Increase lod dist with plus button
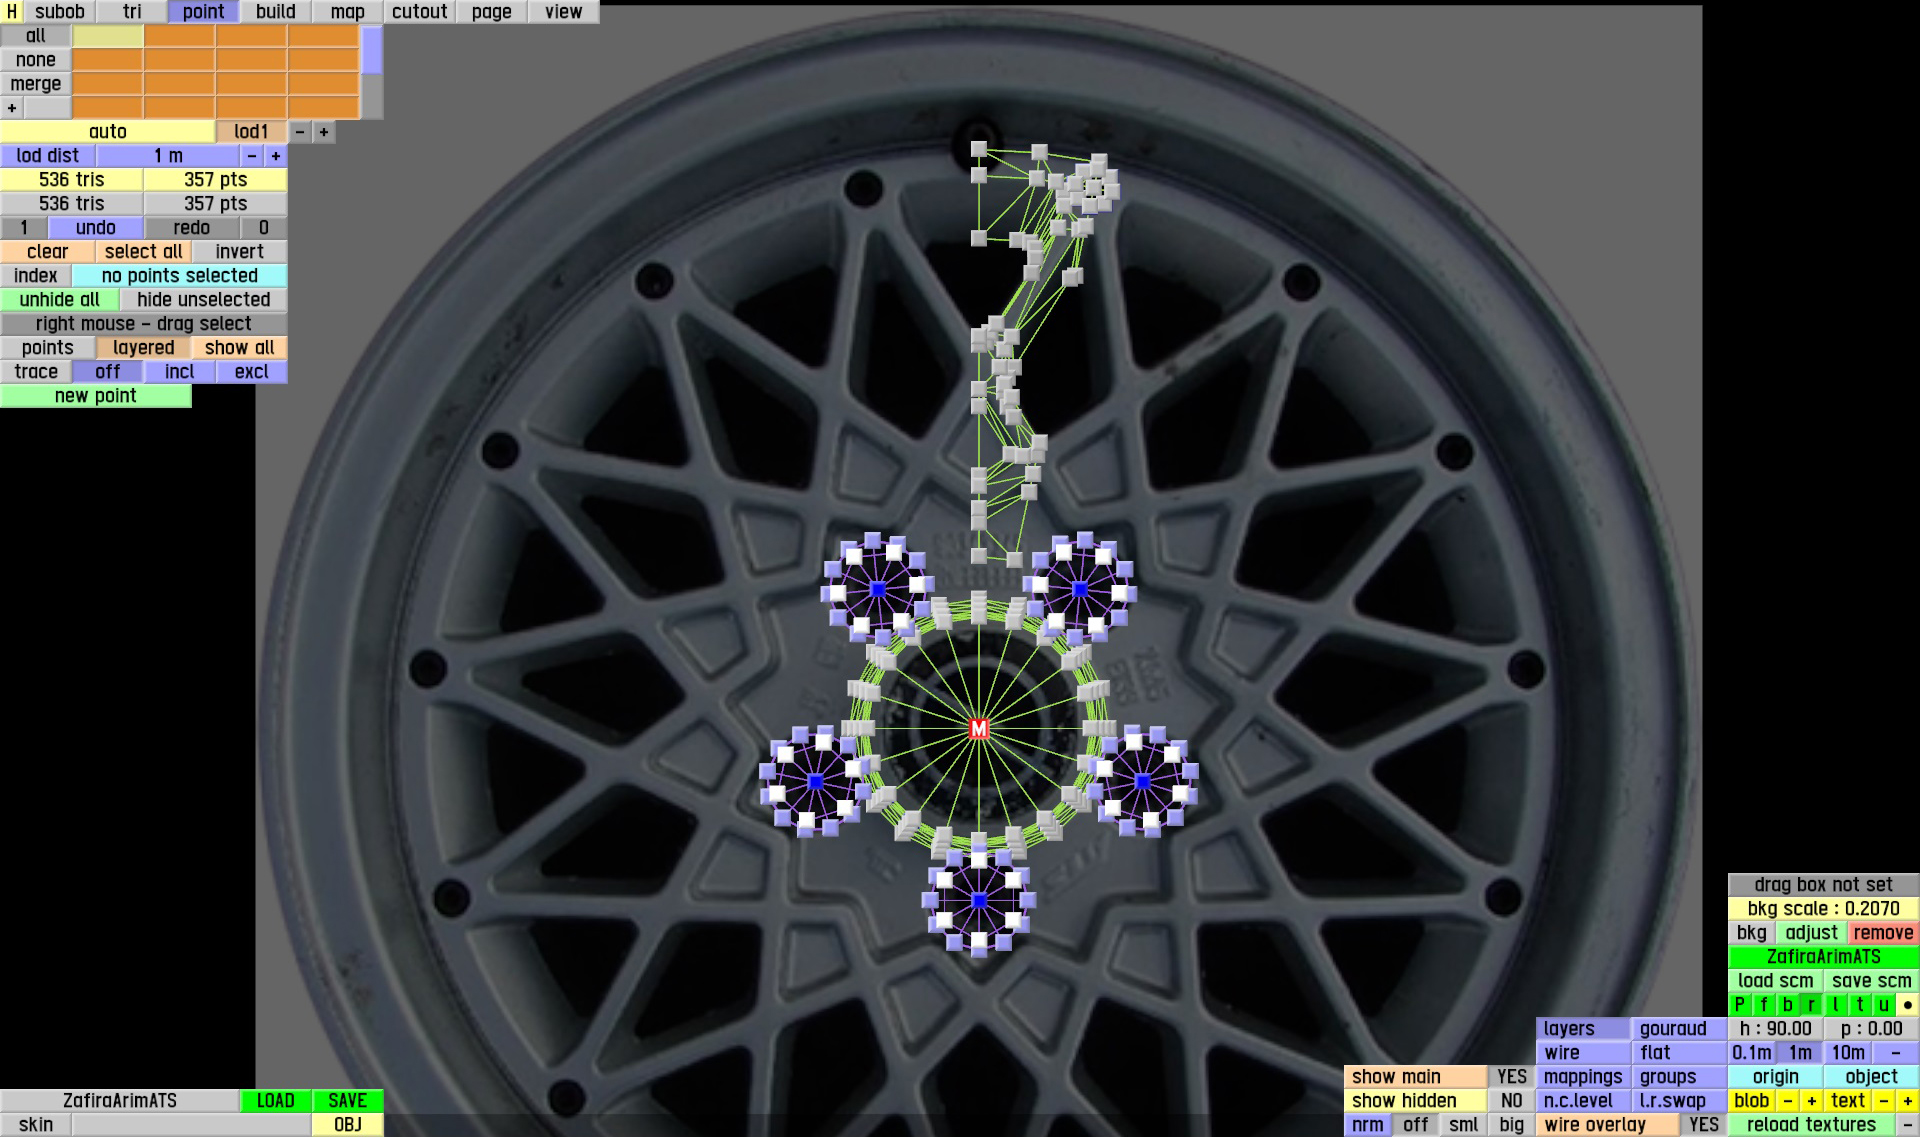The width and height of the screenshot is (1920, 1137). 276,156
